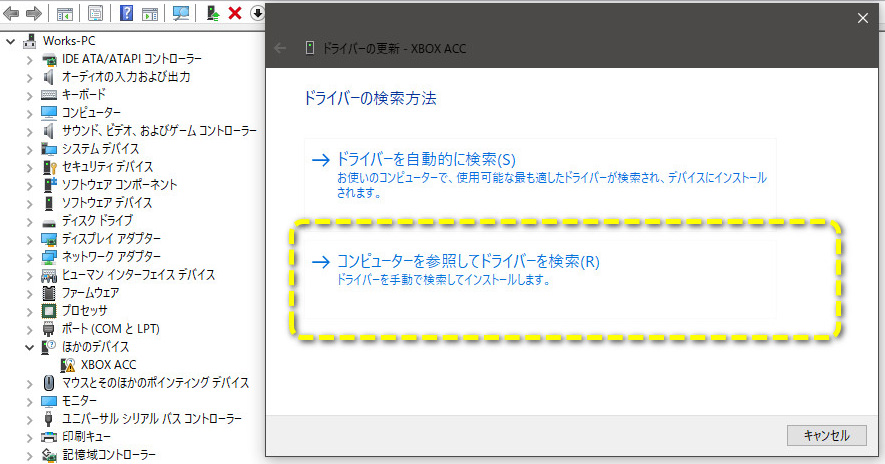The width and height of the screenshot is (885, 464).
Task: Click the speaker icon beside オーディオの入力および出力
Action: pos(49,77)
